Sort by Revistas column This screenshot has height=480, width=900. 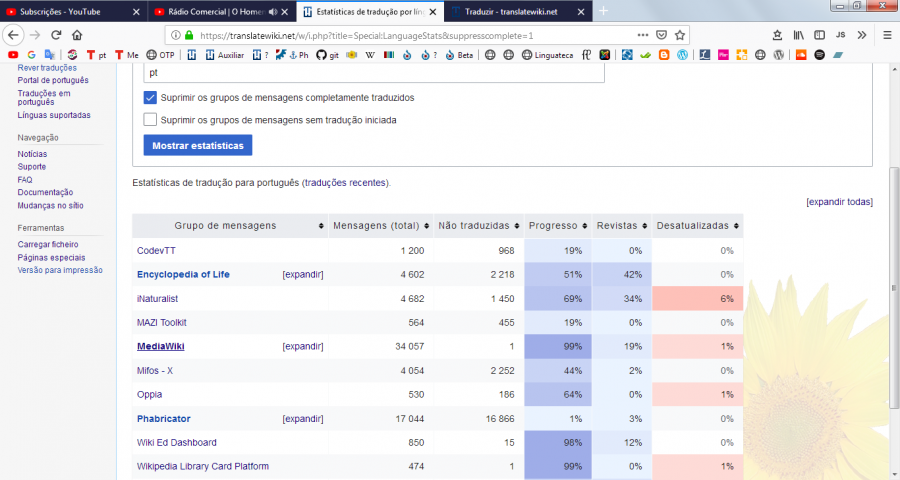622,226
